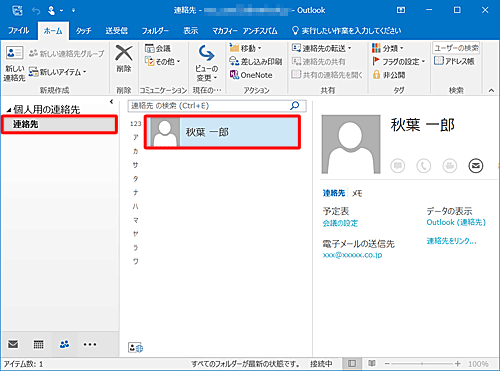Switch to メモ tab in the contact card

pos(357,193)
